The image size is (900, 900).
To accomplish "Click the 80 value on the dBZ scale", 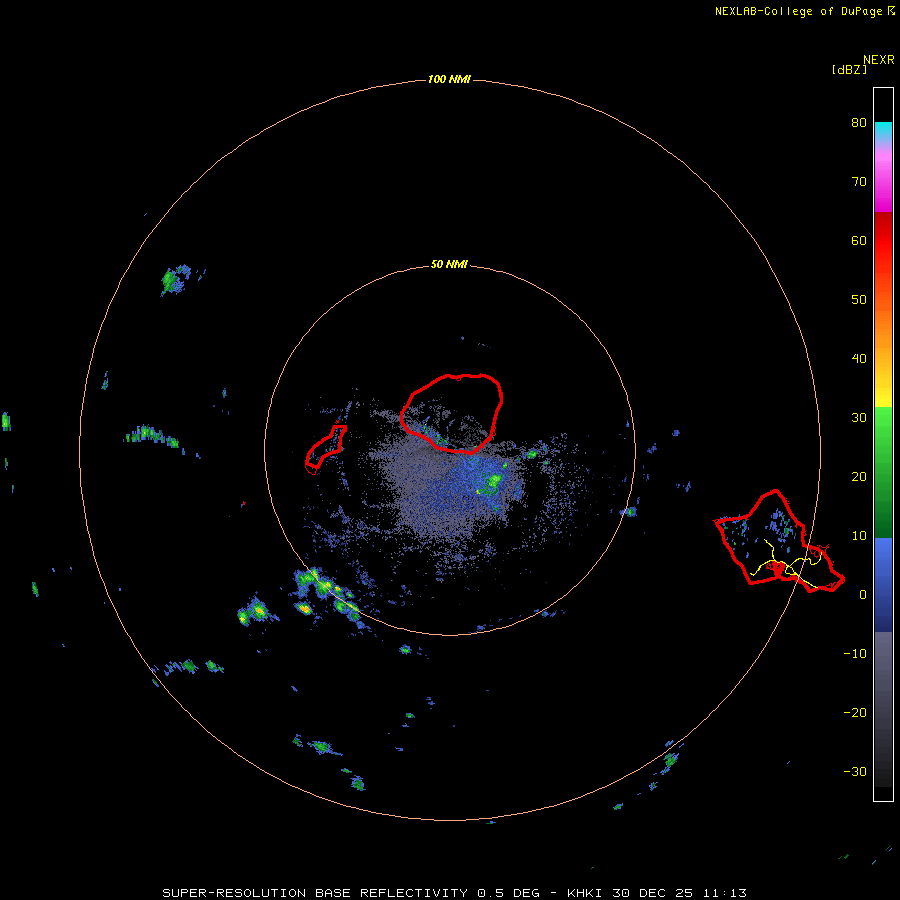I will [x=859, y=122].
